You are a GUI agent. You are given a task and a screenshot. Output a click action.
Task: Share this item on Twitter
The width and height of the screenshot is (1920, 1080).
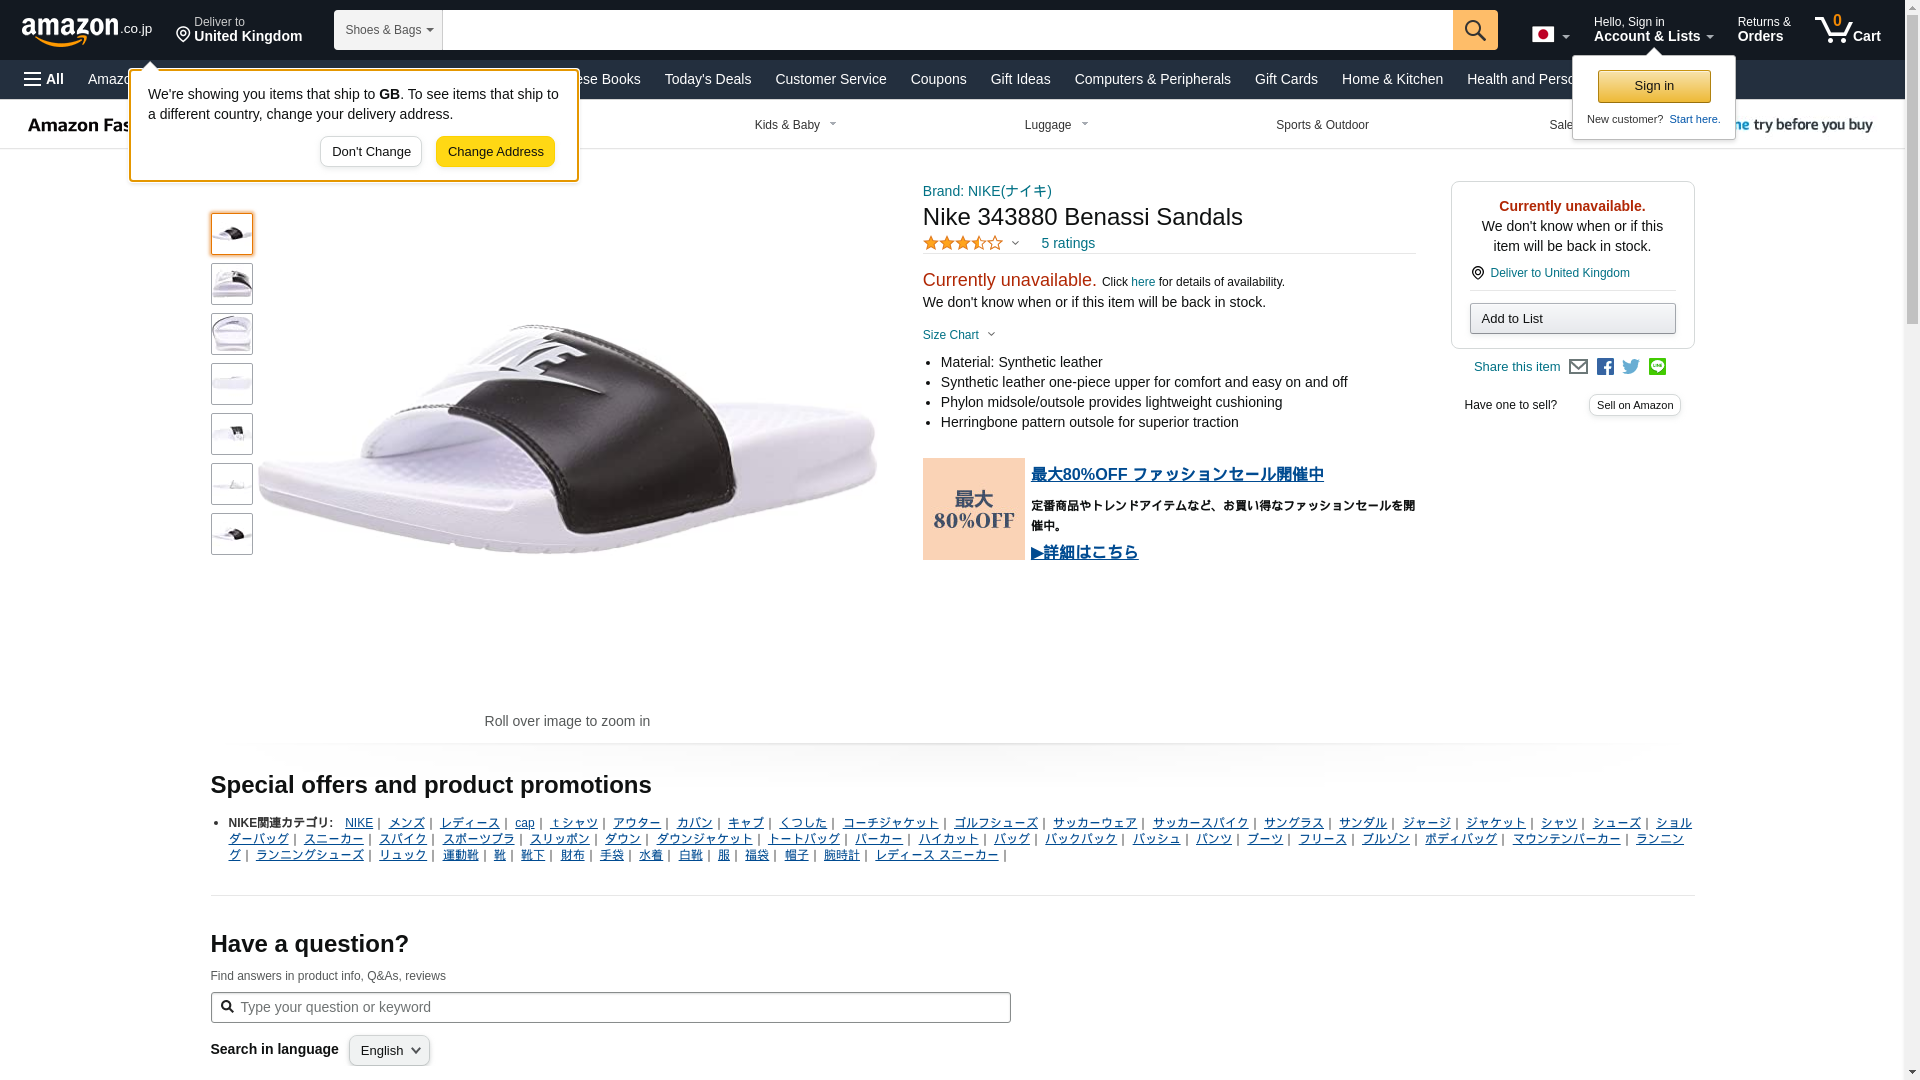click(x=1631, y=367)
